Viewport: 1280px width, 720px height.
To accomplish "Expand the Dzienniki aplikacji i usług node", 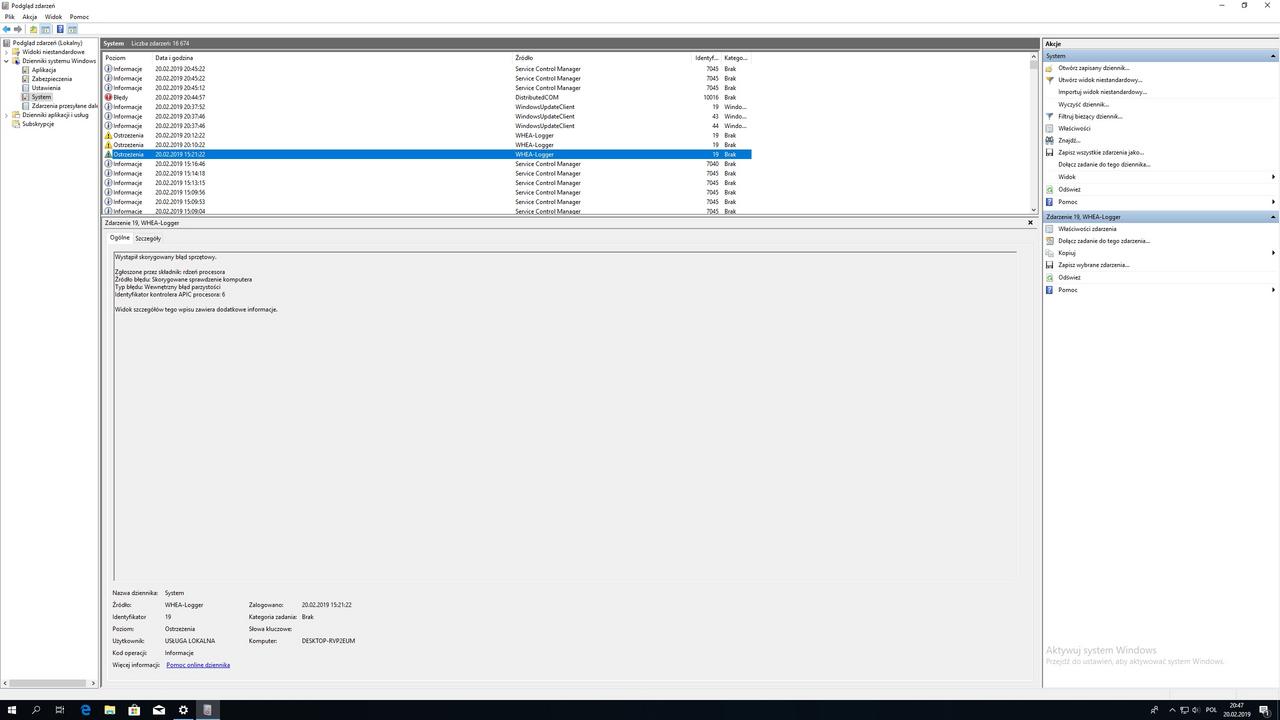I will tap(6, 114).
